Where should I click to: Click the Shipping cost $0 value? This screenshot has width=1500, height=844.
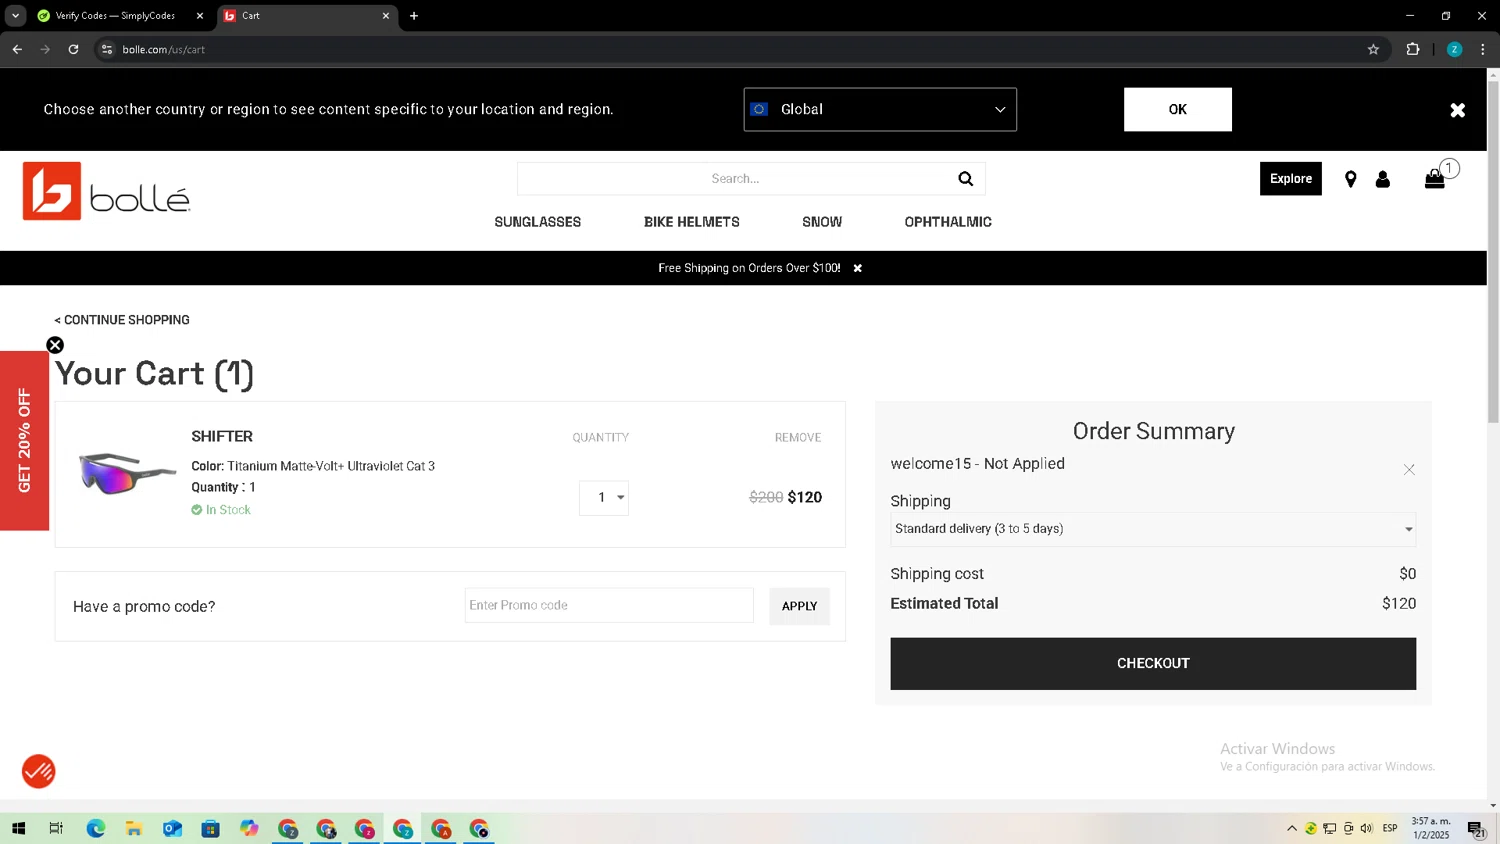click(1407, 574)
